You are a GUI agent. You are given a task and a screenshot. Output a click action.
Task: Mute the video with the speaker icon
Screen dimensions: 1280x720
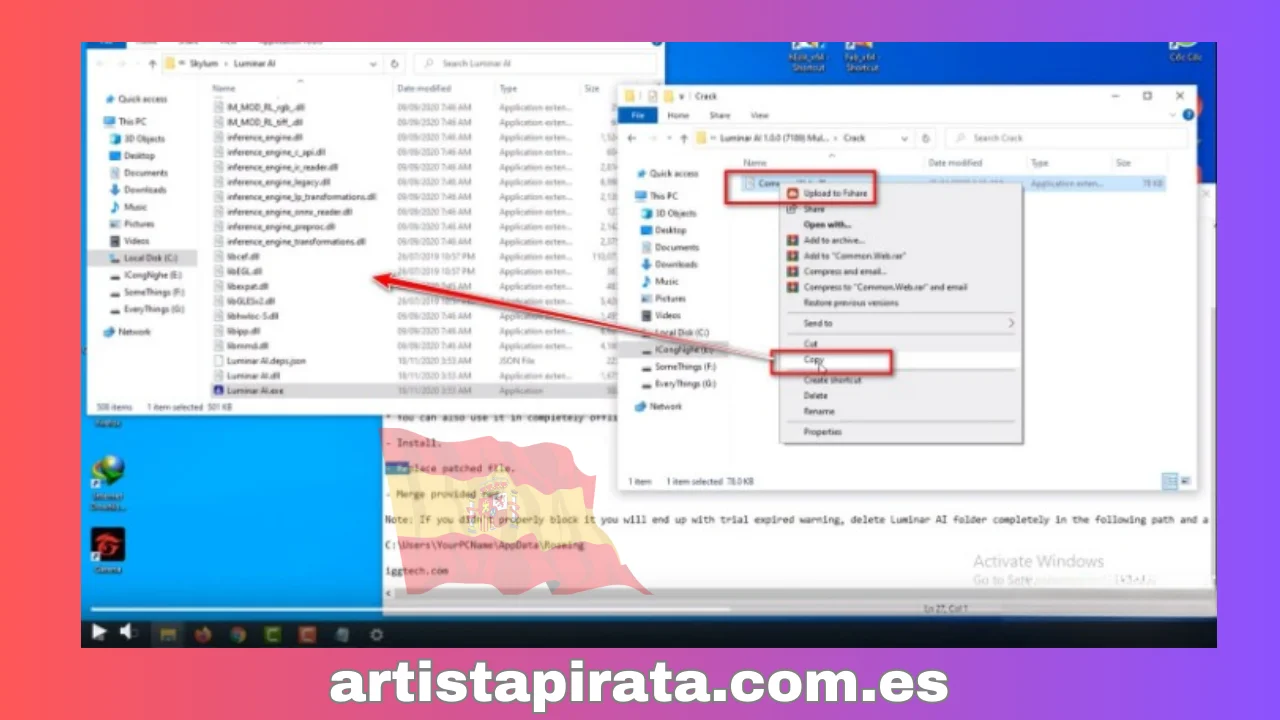click(129, 632)
